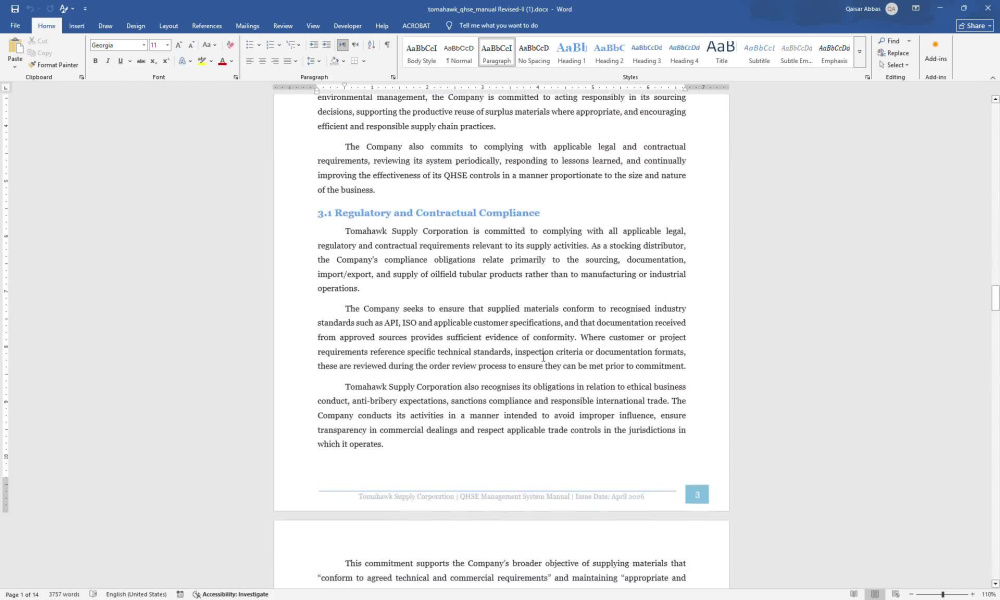1000x600 pixels.
Task: Open font color dropdown arrow
Action: [232, 61]
